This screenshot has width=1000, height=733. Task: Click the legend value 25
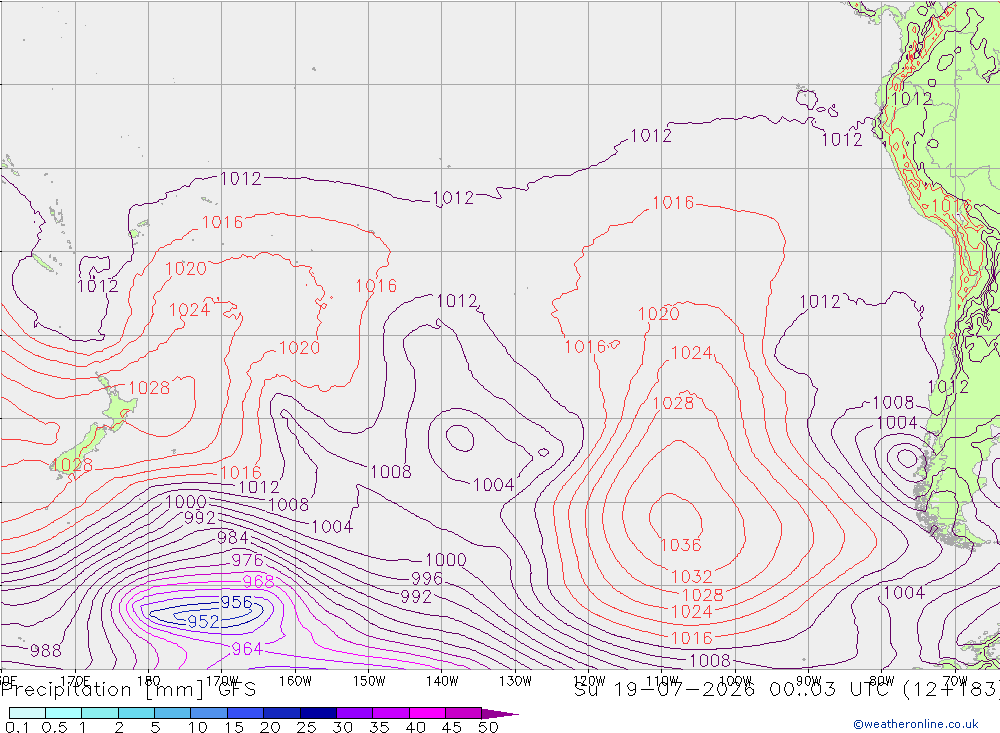pos(306,727)
